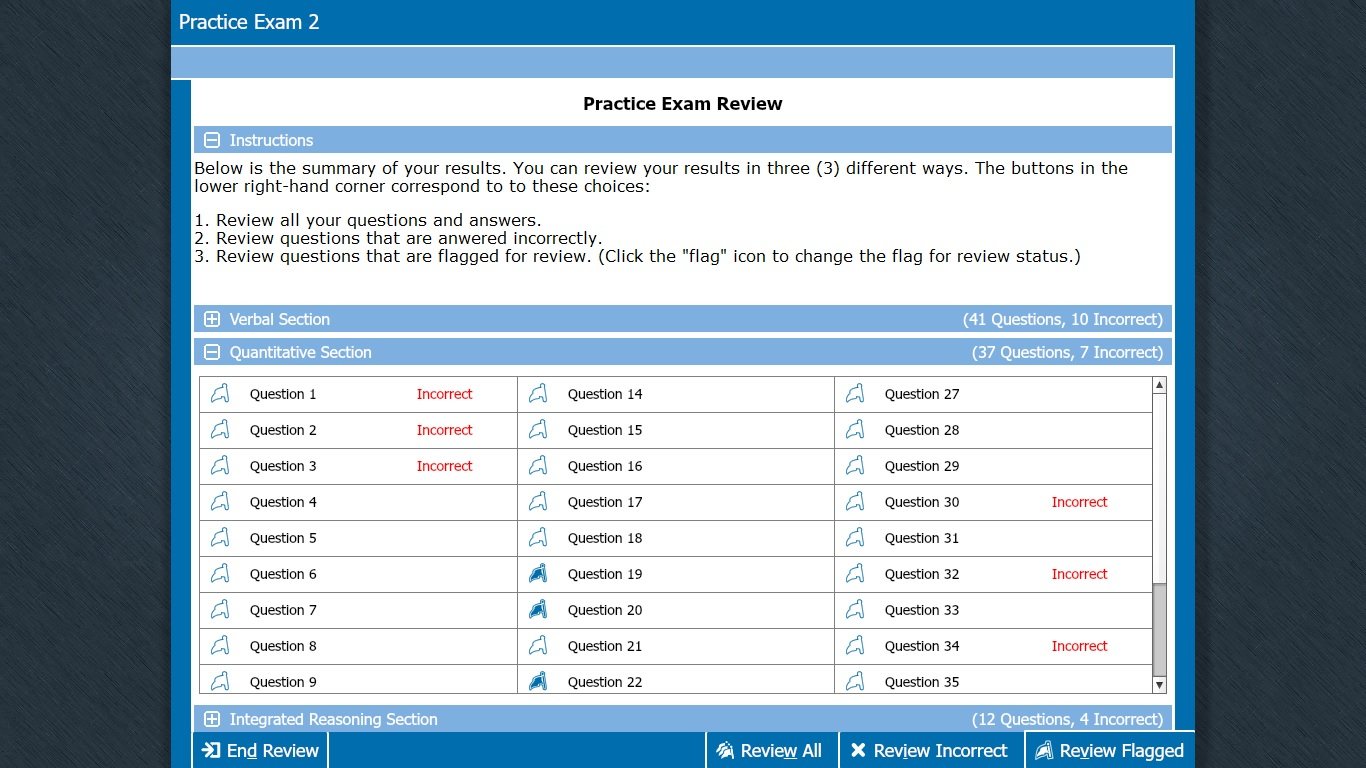
Task: Unflag Question 22 filled flag
Action: [x=538, y=682]
